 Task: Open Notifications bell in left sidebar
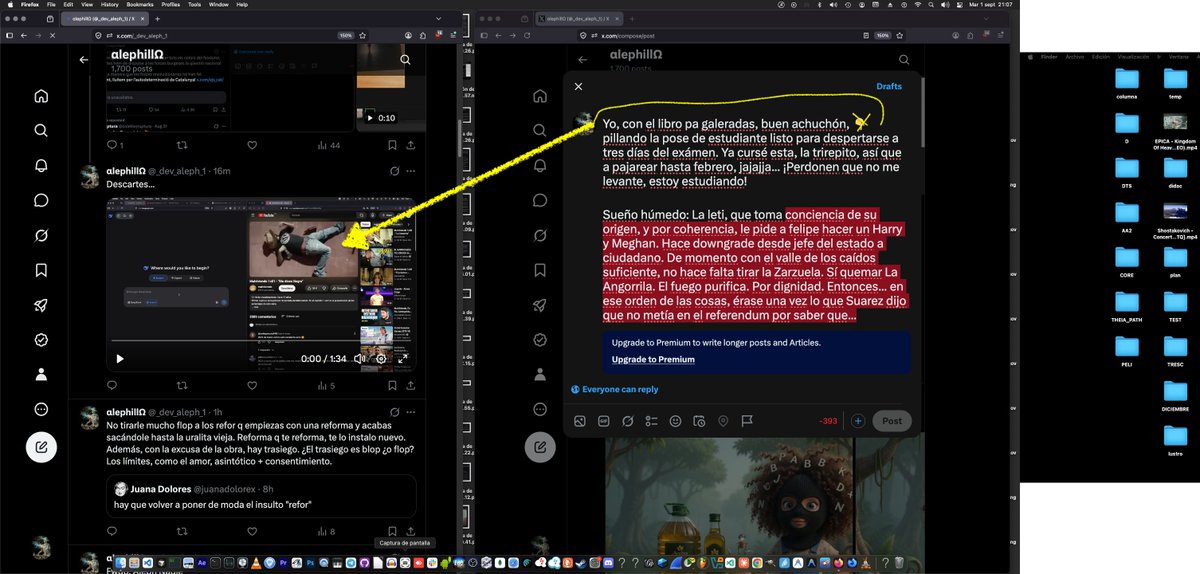click(41, 165)
